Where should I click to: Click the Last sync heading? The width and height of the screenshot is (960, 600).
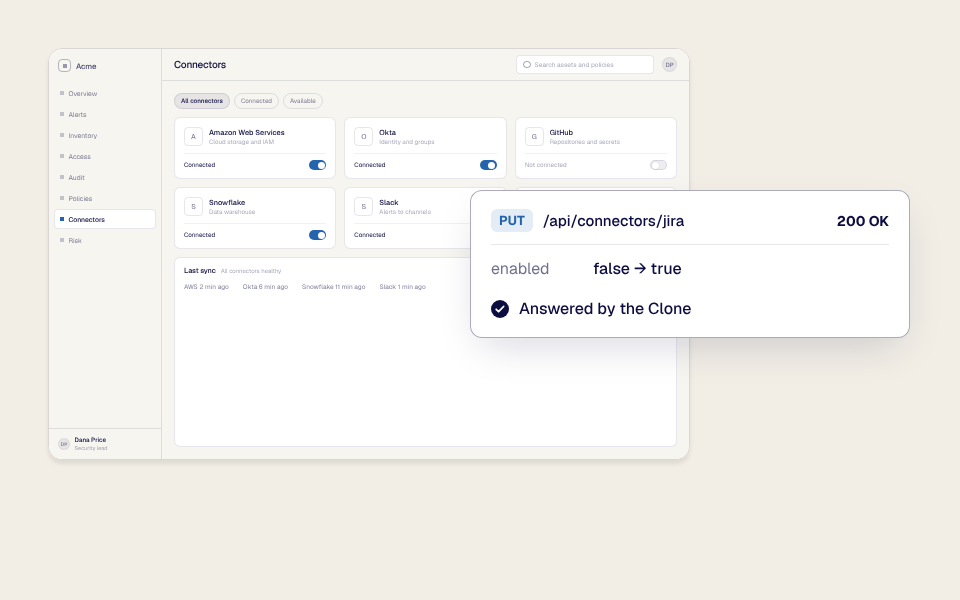[x=200, y=271]
